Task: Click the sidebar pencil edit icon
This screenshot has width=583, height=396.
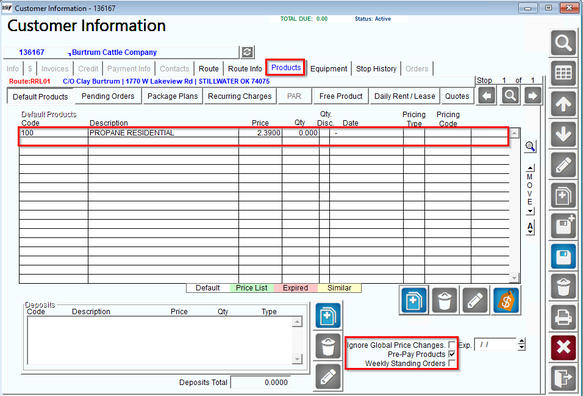Action: [x=563, y=165]
